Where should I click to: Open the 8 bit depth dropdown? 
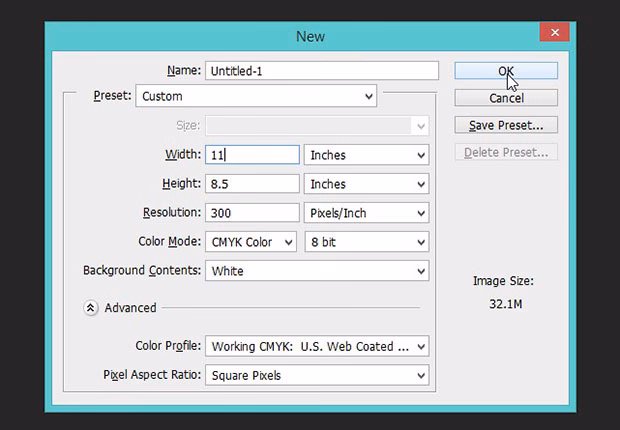tap(366, 242)
